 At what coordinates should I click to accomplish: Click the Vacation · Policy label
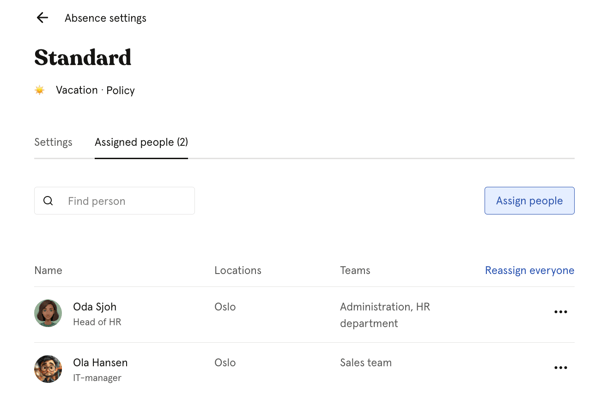pyautogui.click(x=95, y=90)
